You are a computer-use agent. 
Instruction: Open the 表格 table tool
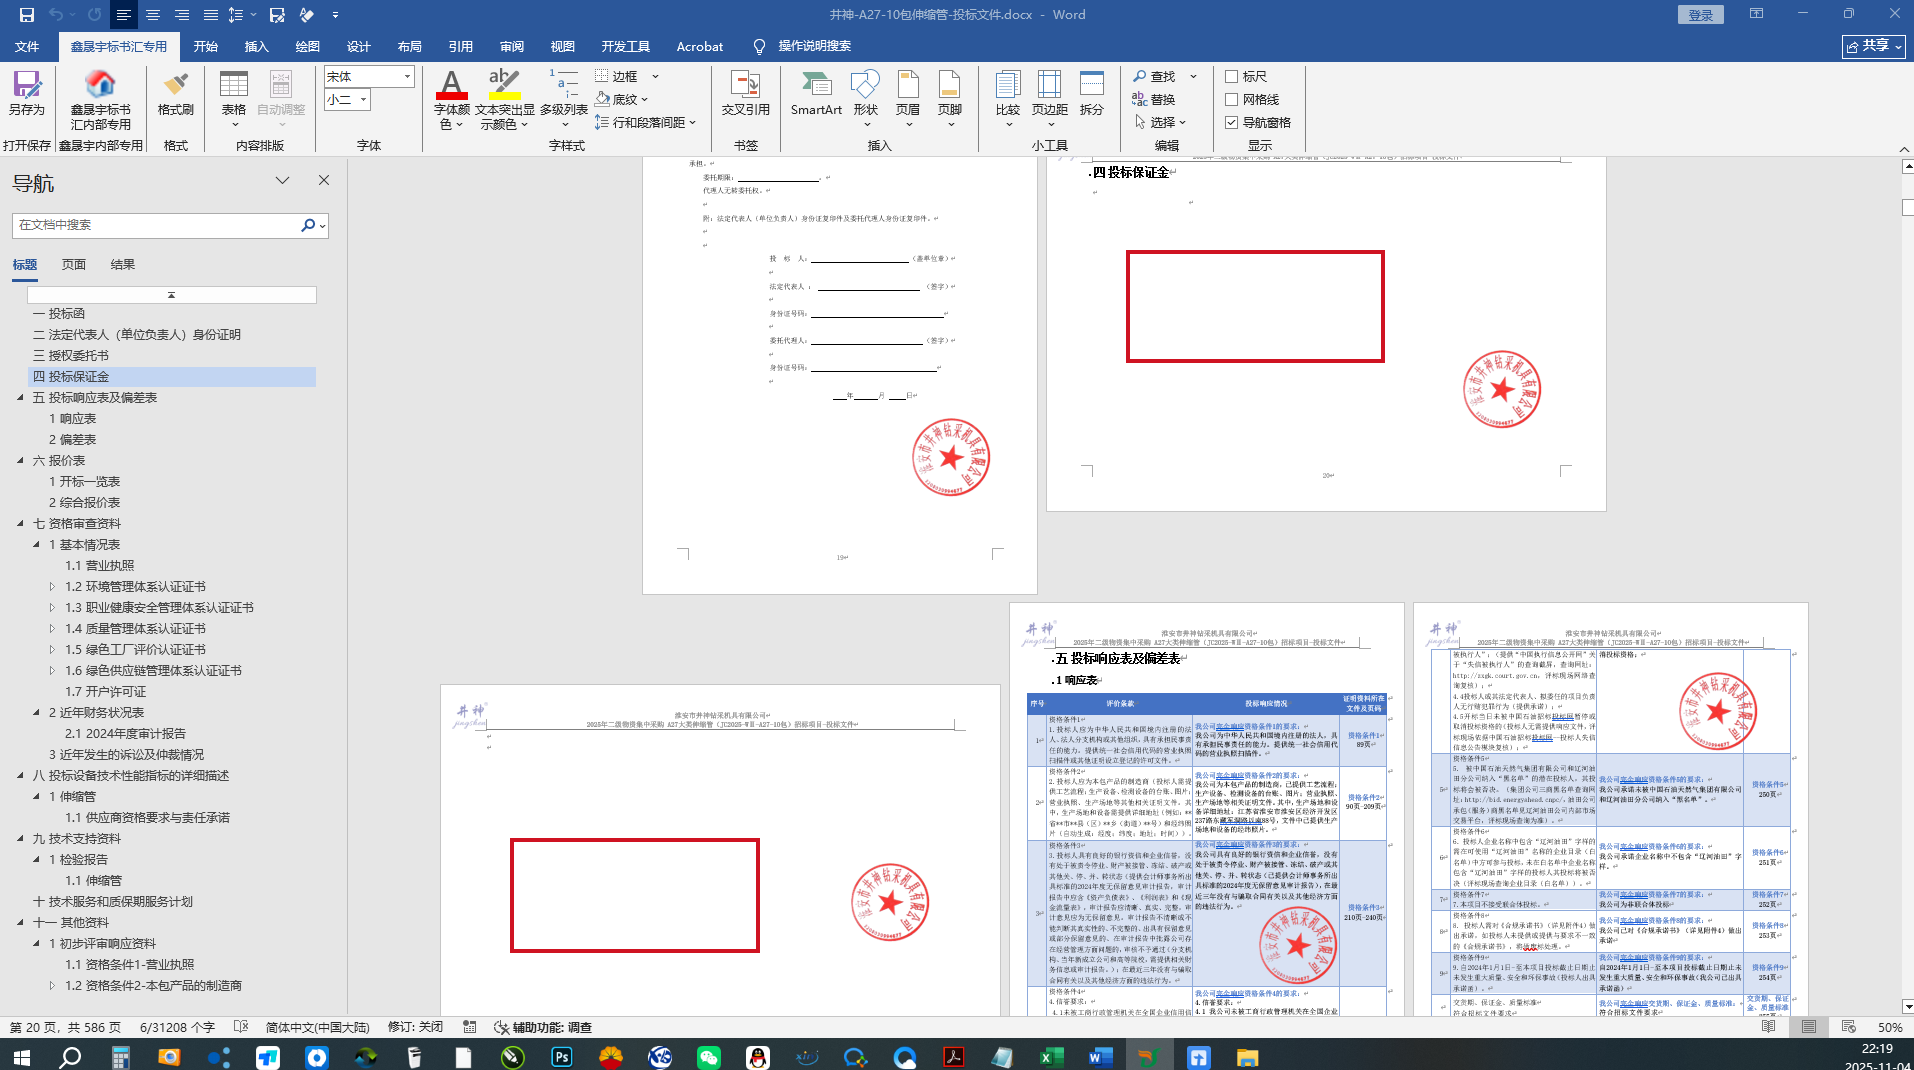click(x=234, y=99)
